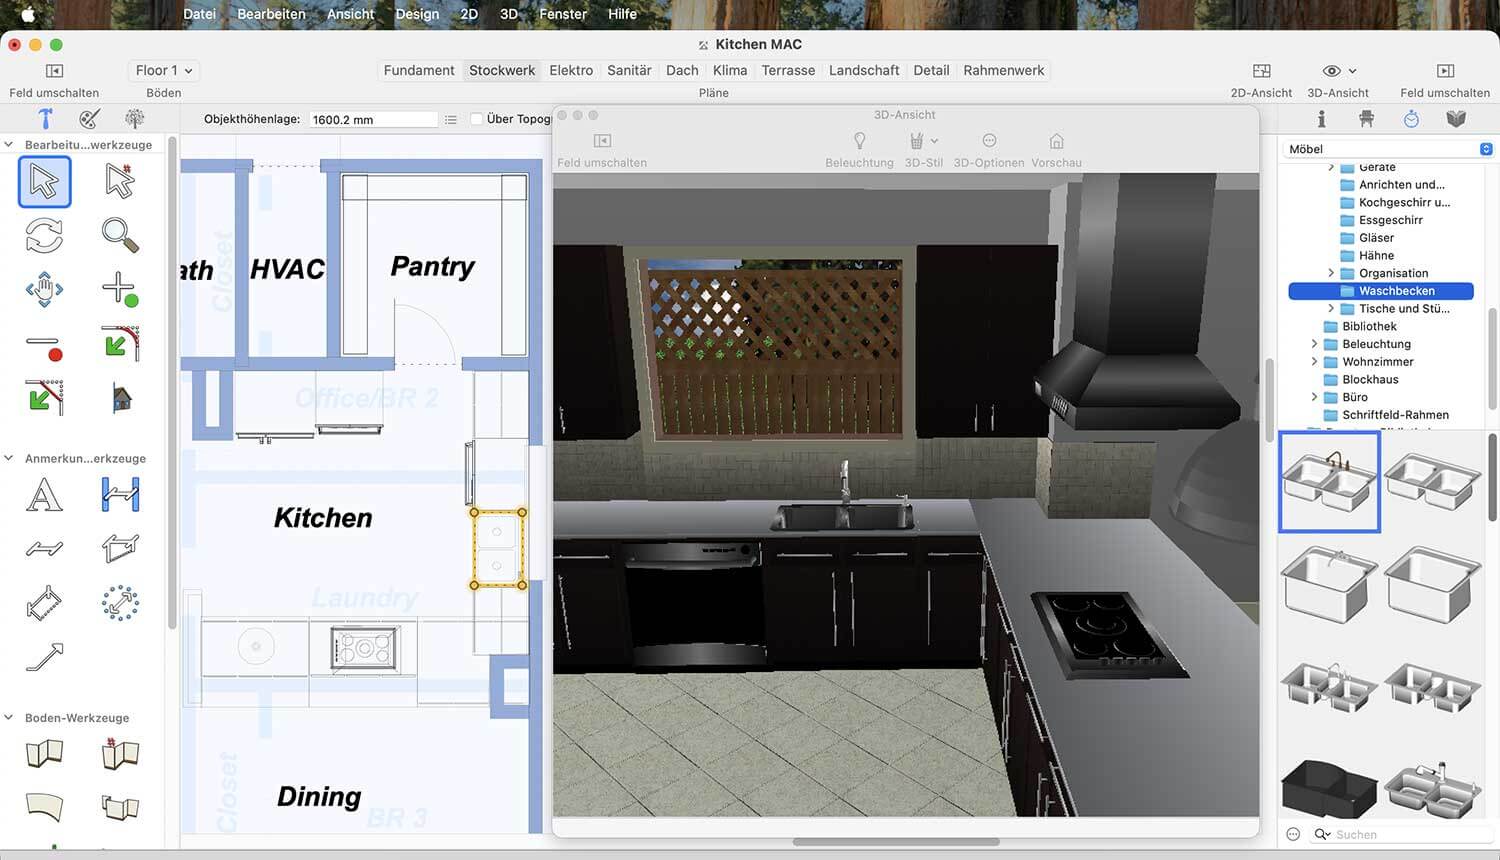1500x860 pixels.
Task: Click Beleuchtung lightbulb in 3D window
Action: [859, 141]
